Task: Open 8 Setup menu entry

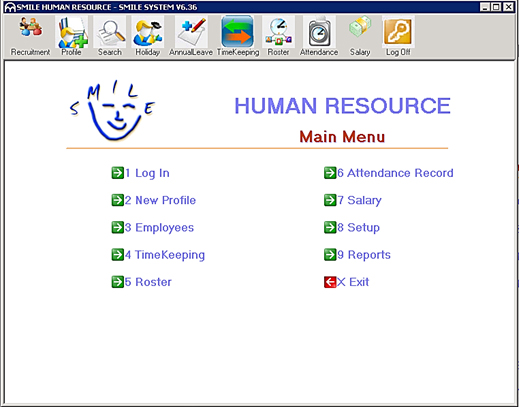Action: 352,228
